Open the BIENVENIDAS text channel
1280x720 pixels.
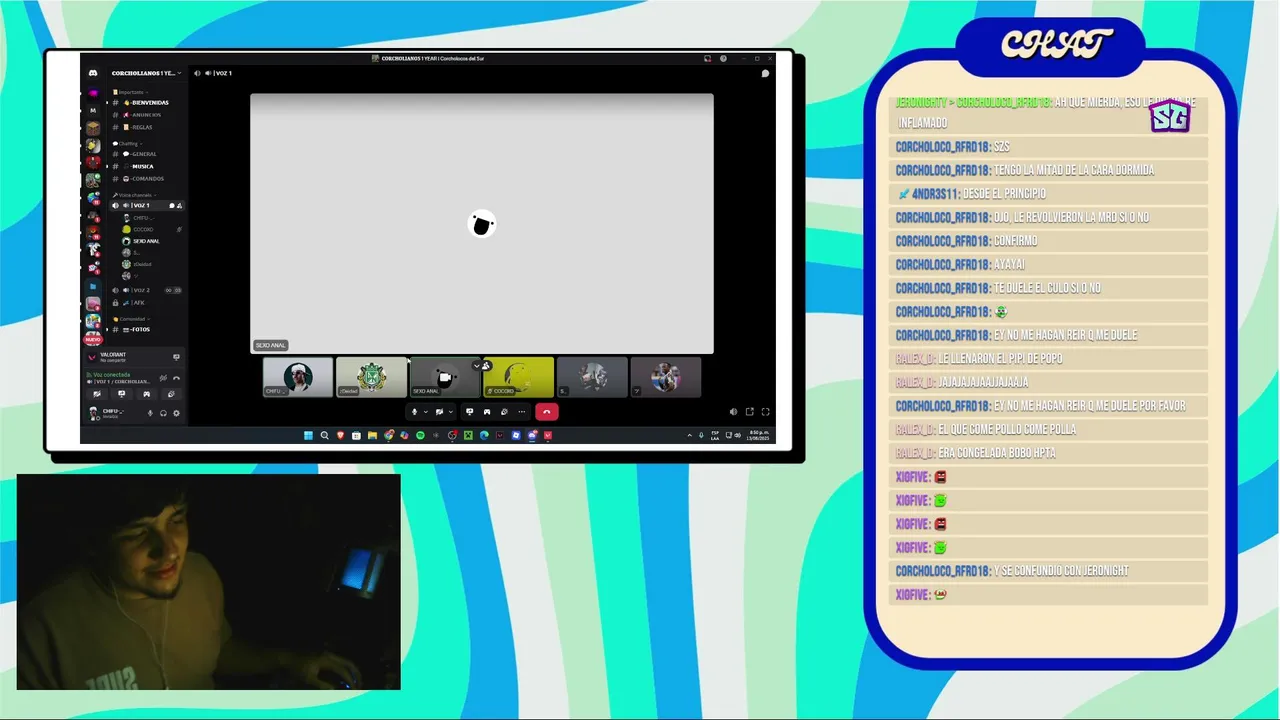click(147, 102)
